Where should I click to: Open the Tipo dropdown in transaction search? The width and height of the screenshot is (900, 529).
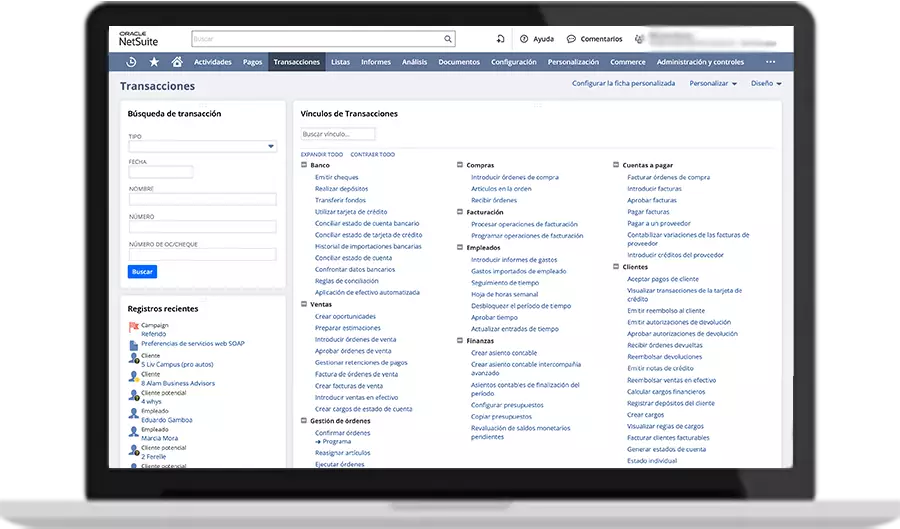point(271,147)
